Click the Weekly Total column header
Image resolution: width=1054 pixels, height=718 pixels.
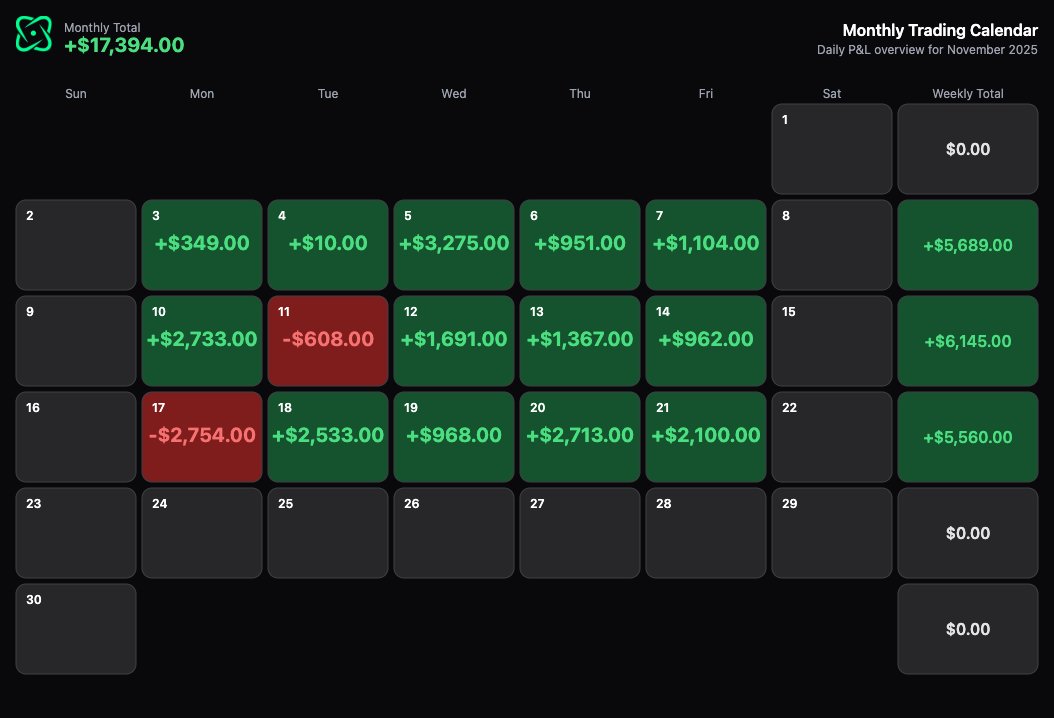(x=967, y=93)
